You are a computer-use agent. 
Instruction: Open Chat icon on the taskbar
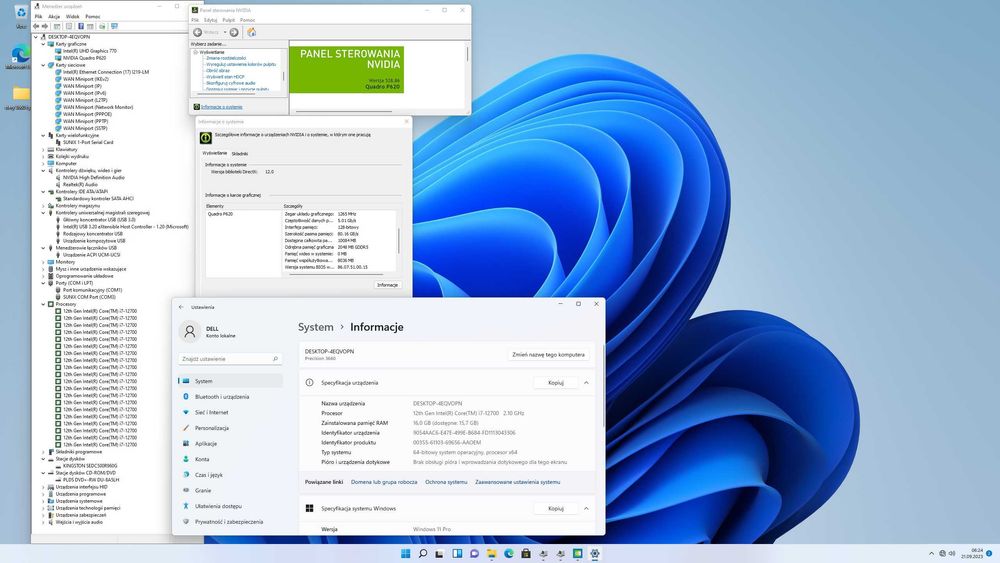click(x=474, y=553)
